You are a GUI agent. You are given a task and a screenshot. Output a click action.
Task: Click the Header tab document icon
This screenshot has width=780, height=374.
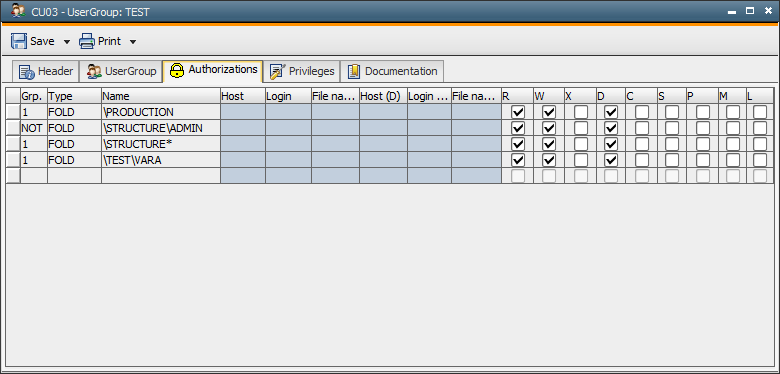pyautogui.click(x=26, y=72)
